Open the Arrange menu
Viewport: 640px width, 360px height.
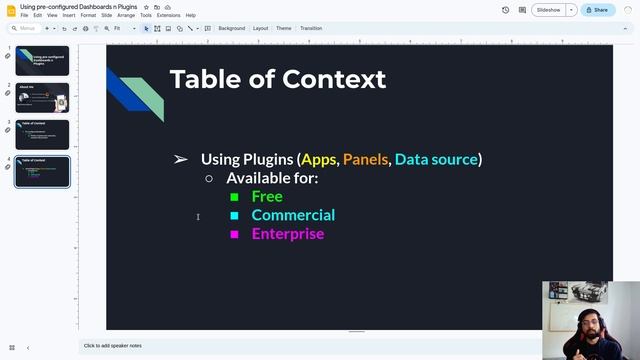[x=126, y=15]
